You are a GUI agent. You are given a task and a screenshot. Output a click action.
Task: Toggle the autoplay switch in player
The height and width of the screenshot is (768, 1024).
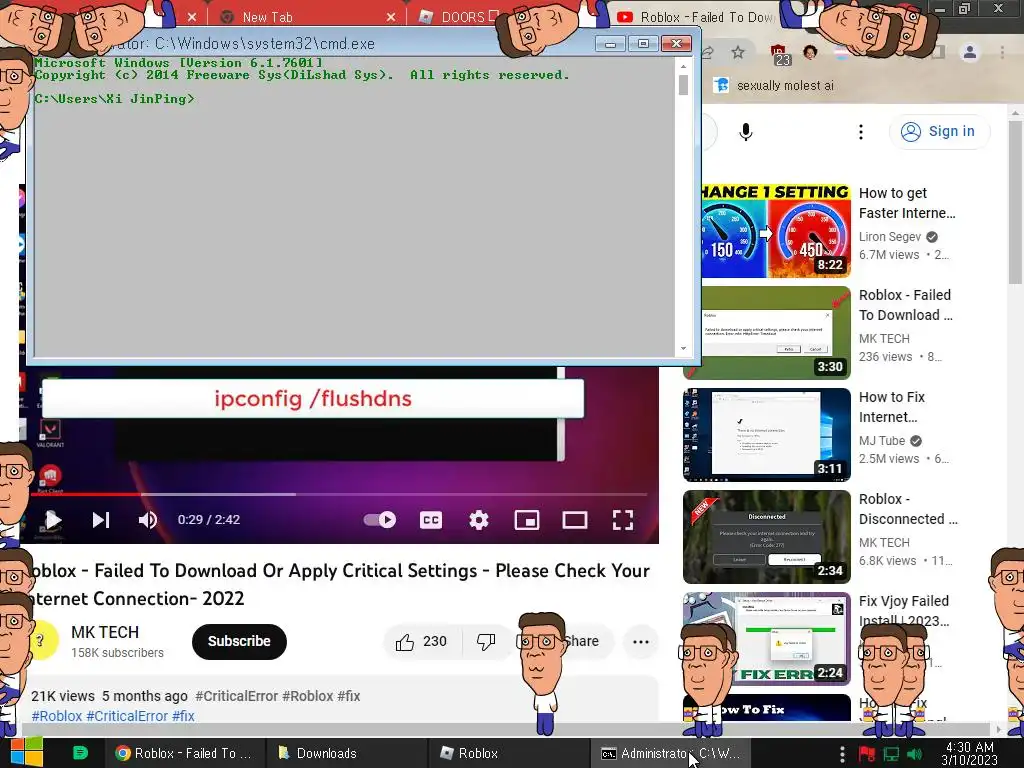tap(379, 520)
